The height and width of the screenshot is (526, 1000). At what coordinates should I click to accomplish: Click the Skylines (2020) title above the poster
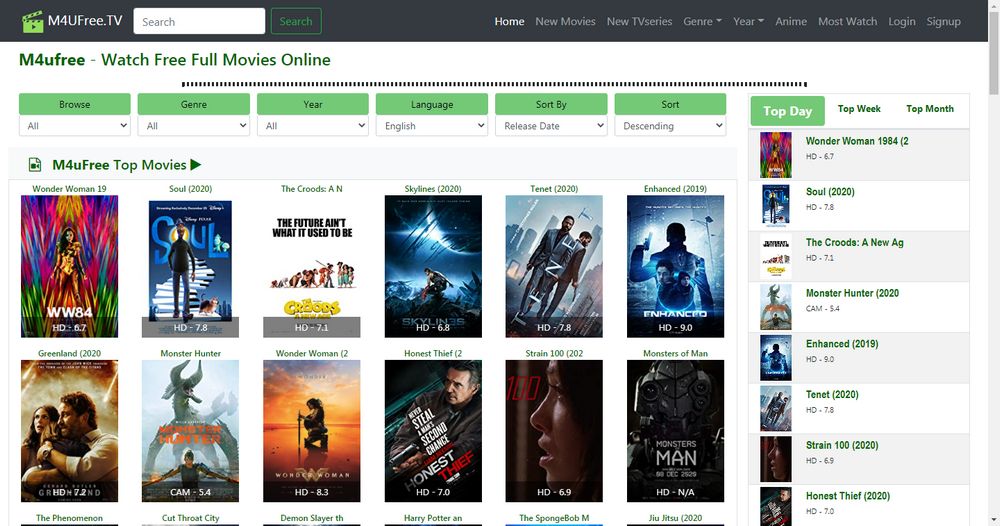coord(433,189)
